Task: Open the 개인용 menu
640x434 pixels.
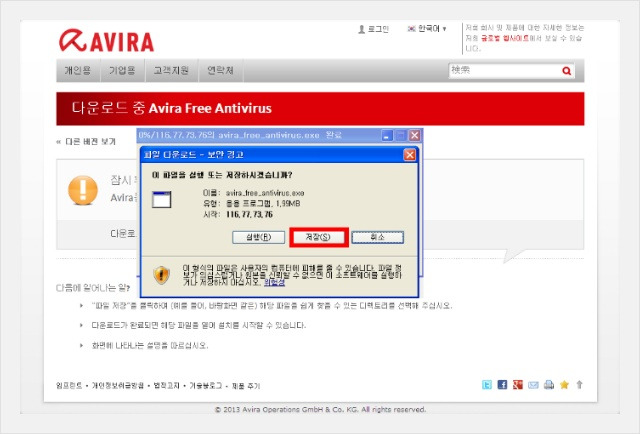Action: tap(78, 70)
